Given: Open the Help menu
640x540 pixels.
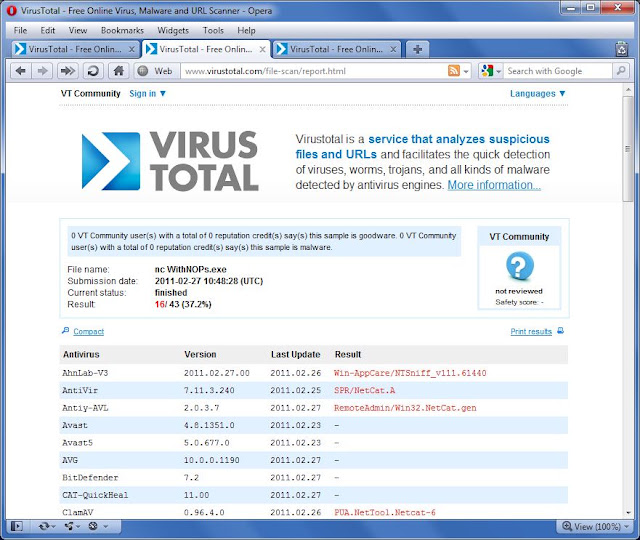Looking at the screenshot, I should pos(246,30).
